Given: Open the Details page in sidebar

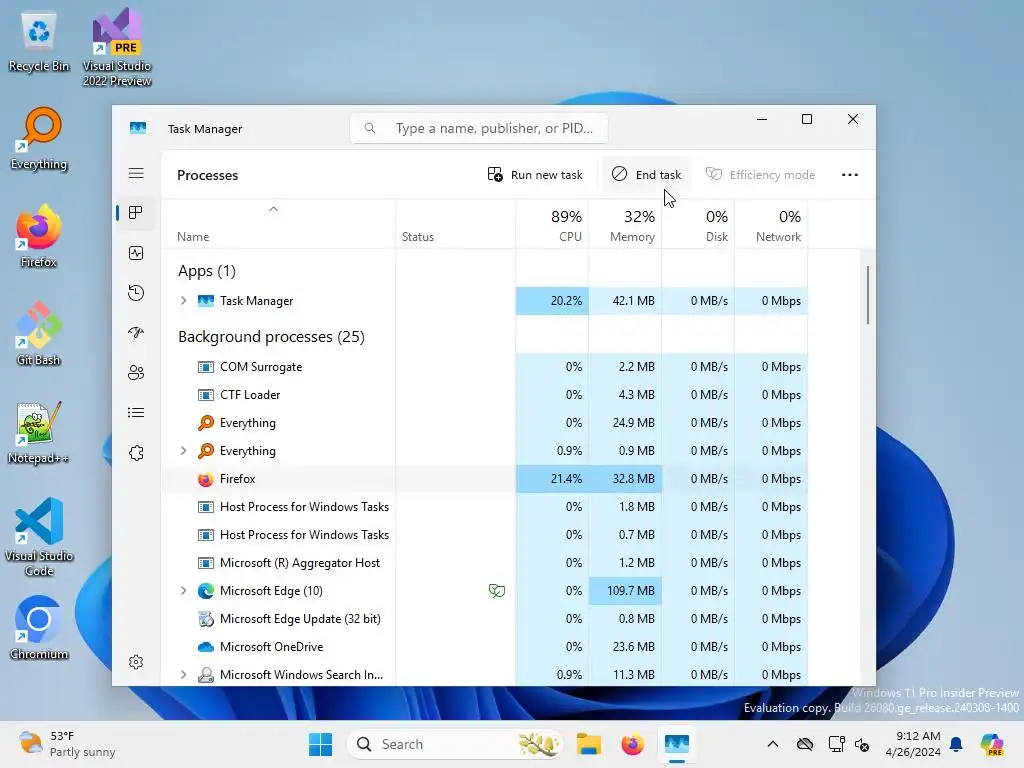Looking at the screenshot, I should (x=136, y=413).
